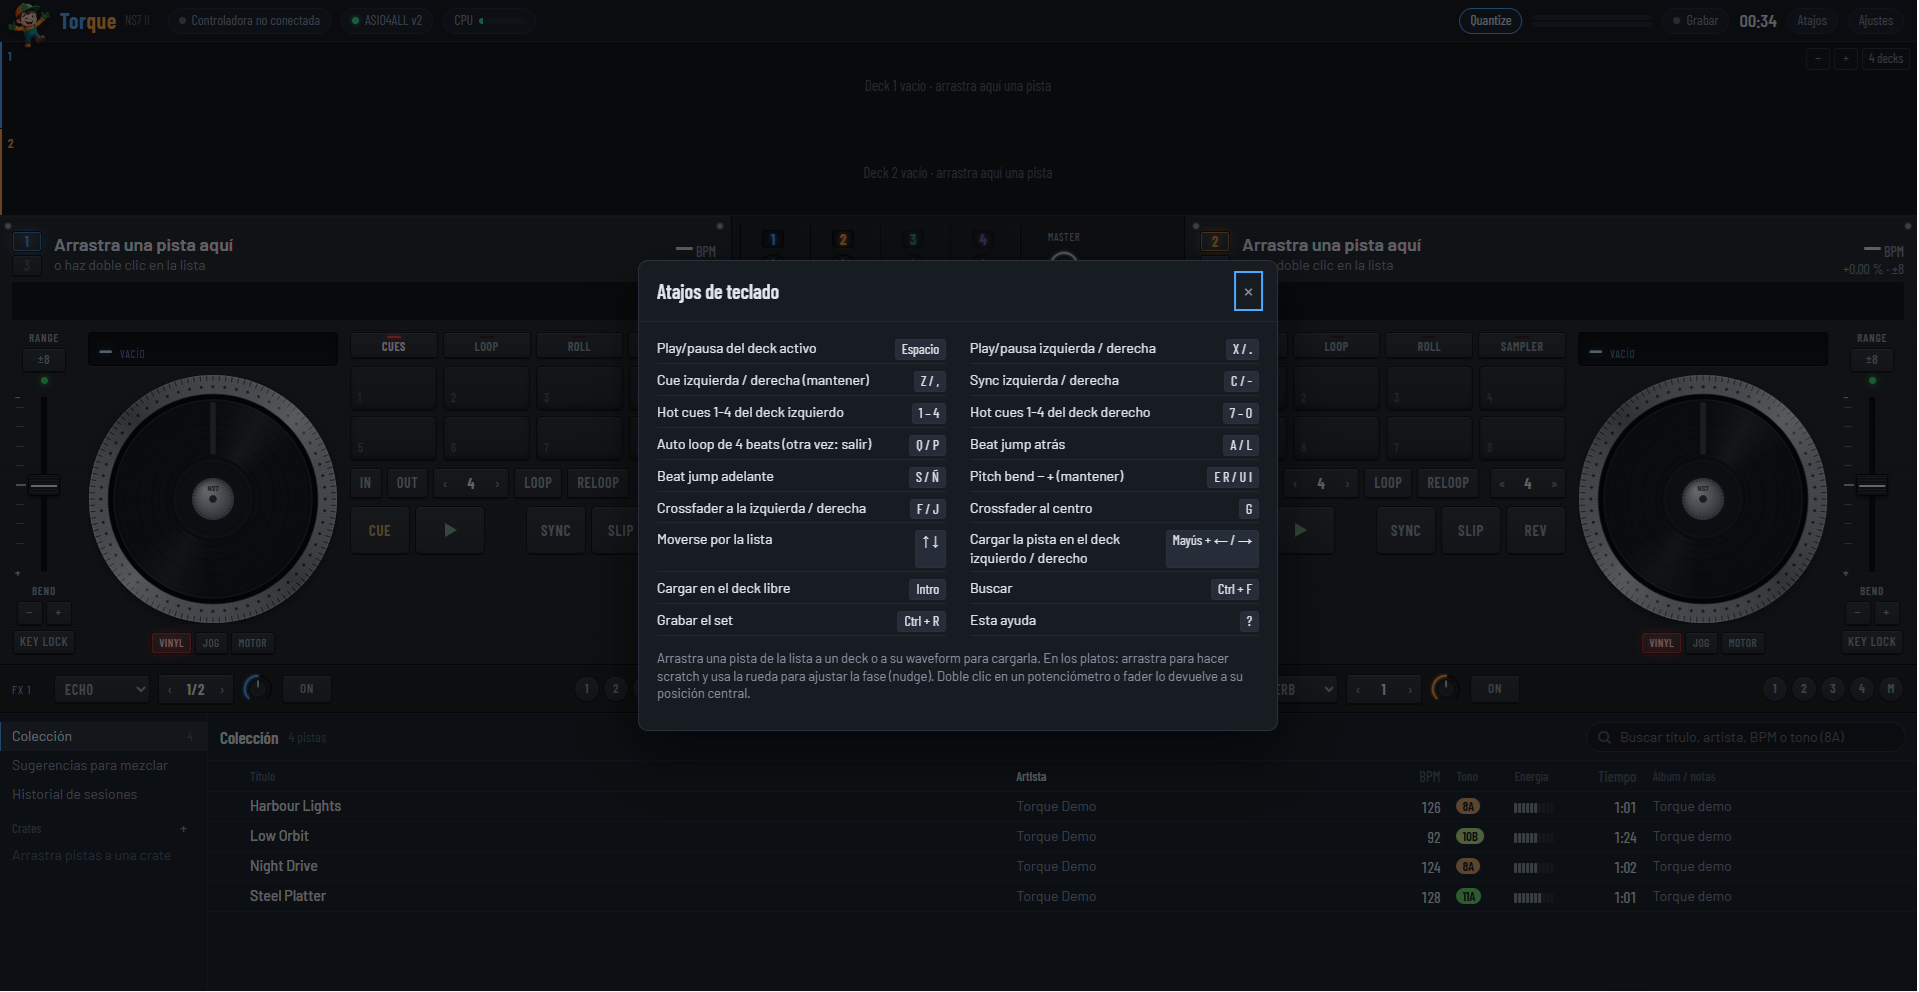The height and width of the screenshot is (992, 1919).
Task: Toggle right deck KEY LOCK
Action: point(1872,642)
